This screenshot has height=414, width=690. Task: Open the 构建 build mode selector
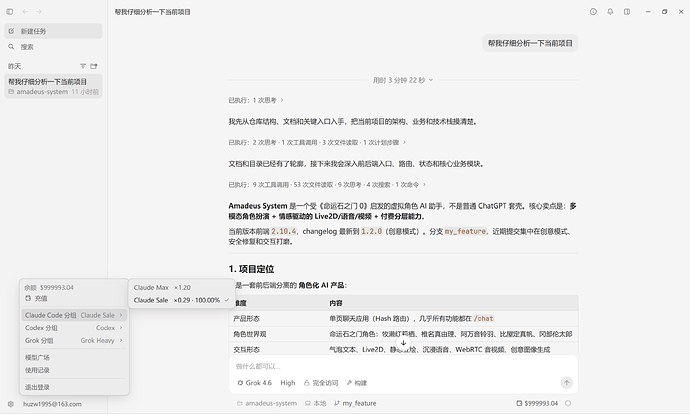point(356,383)
